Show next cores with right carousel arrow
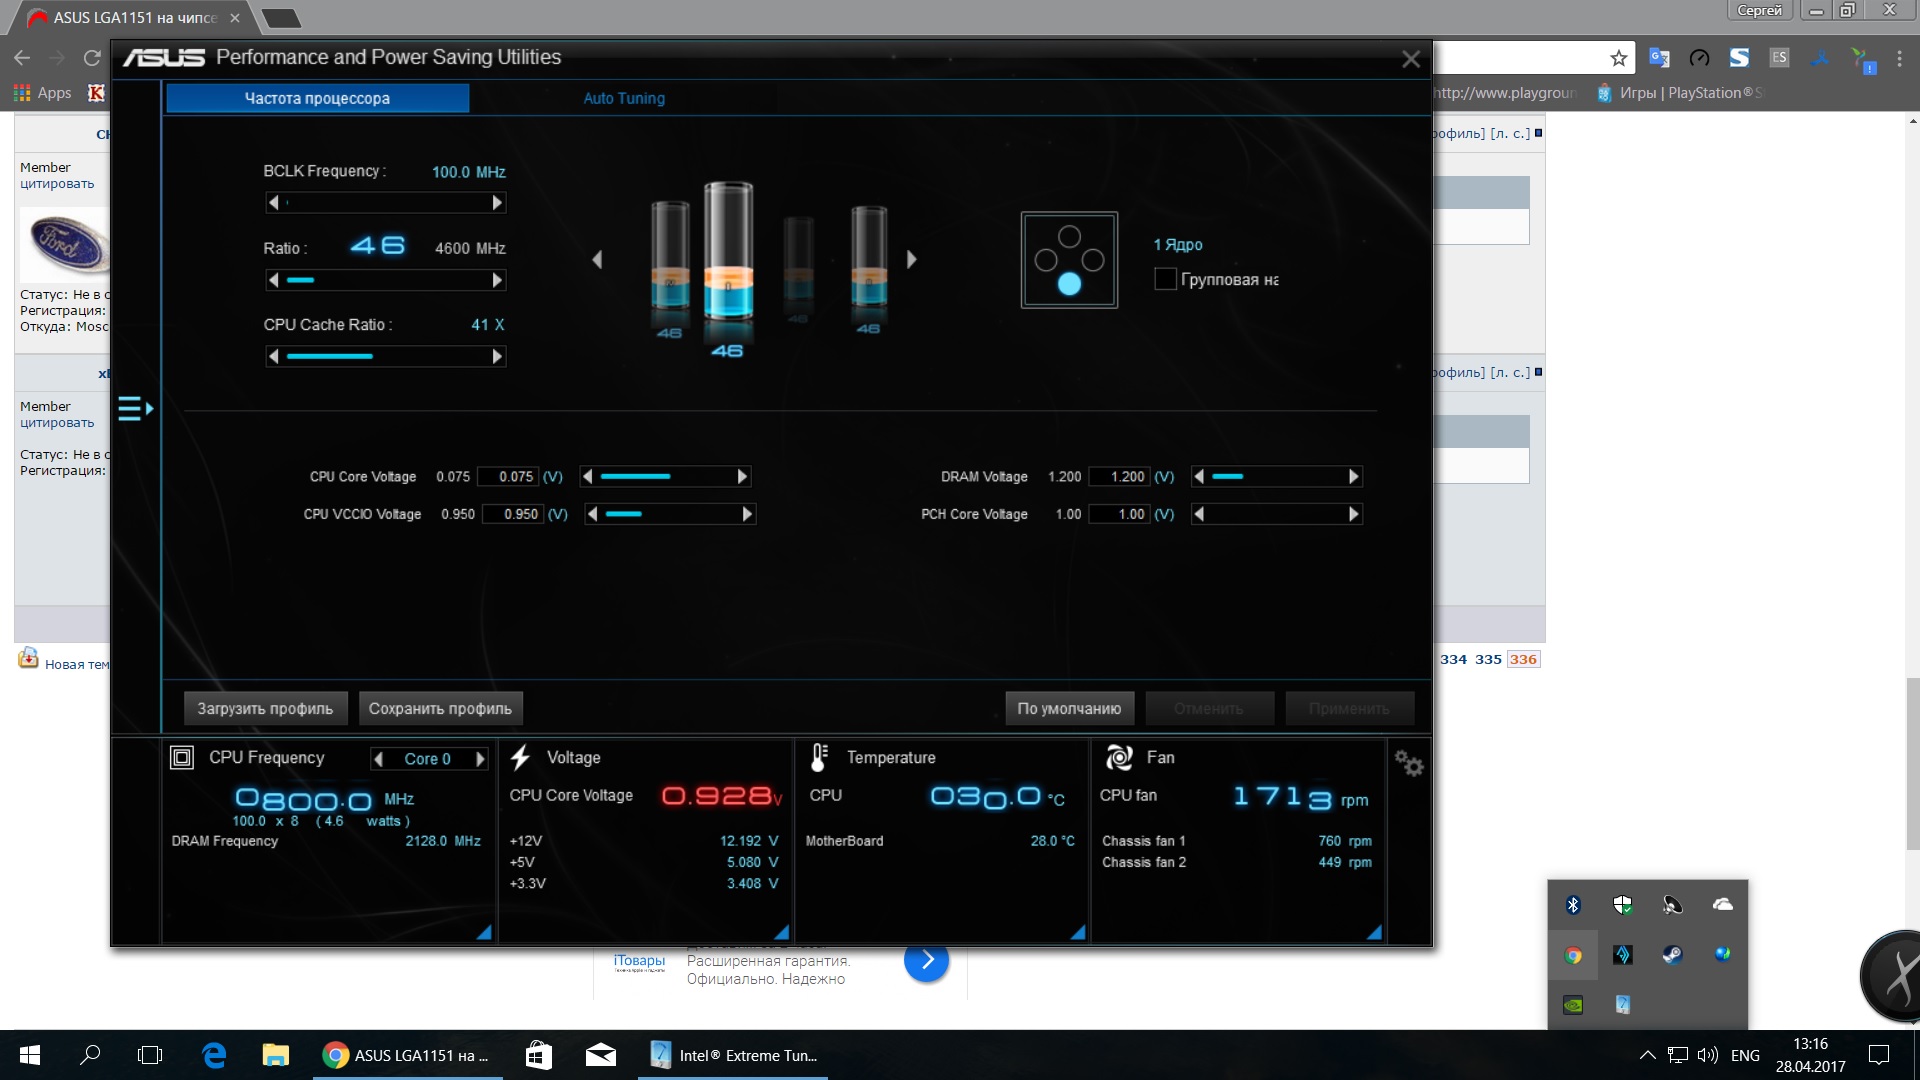The image size is (1920, 1080). click(911, 259)
